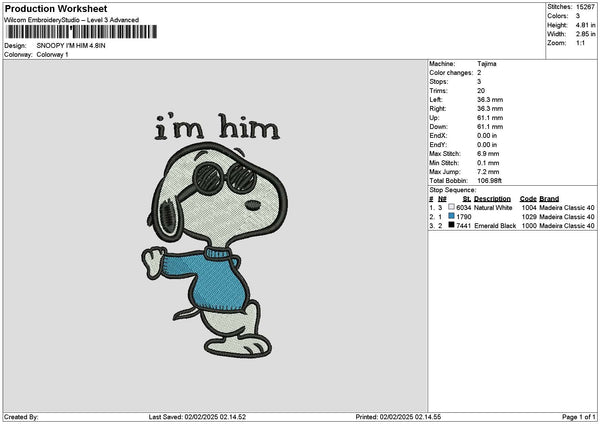This screenshot has width=600, height=424.
Task: Click the Natural White color swatch
Action: click(x=452, y=207)
